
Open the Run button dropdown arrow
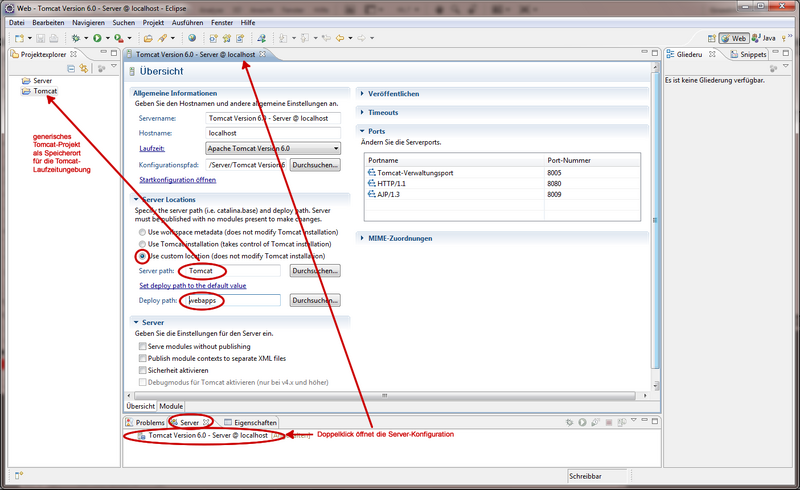point(107,38)
